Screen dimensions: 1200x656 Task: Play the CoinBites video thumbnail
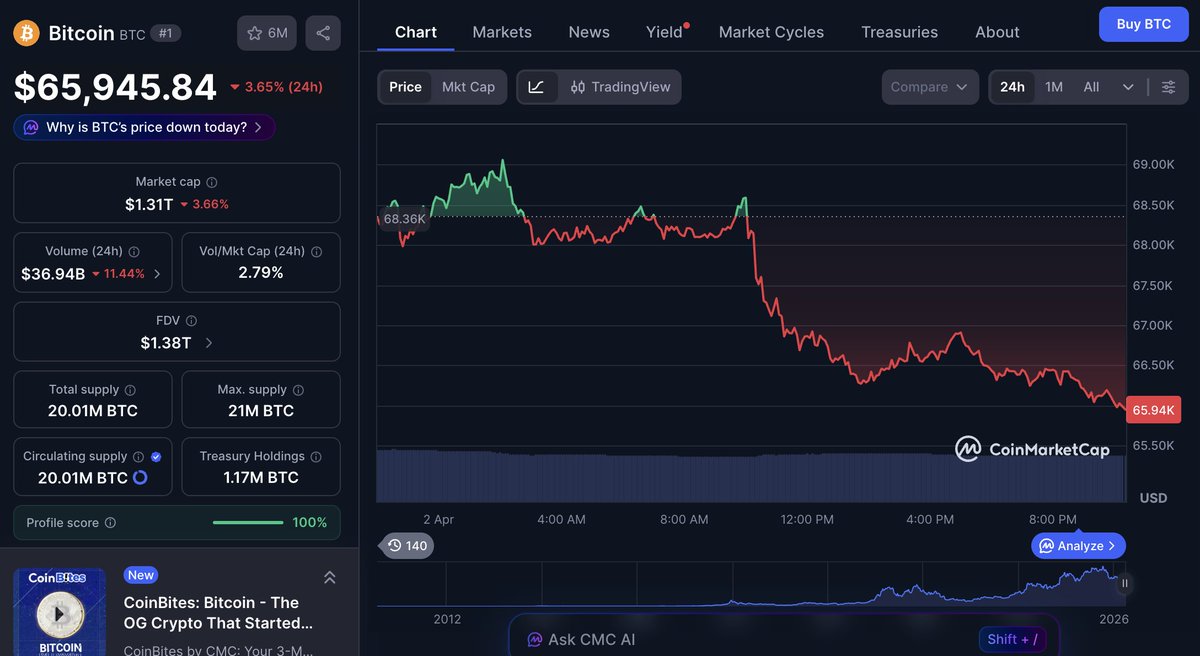pos(59,614)
